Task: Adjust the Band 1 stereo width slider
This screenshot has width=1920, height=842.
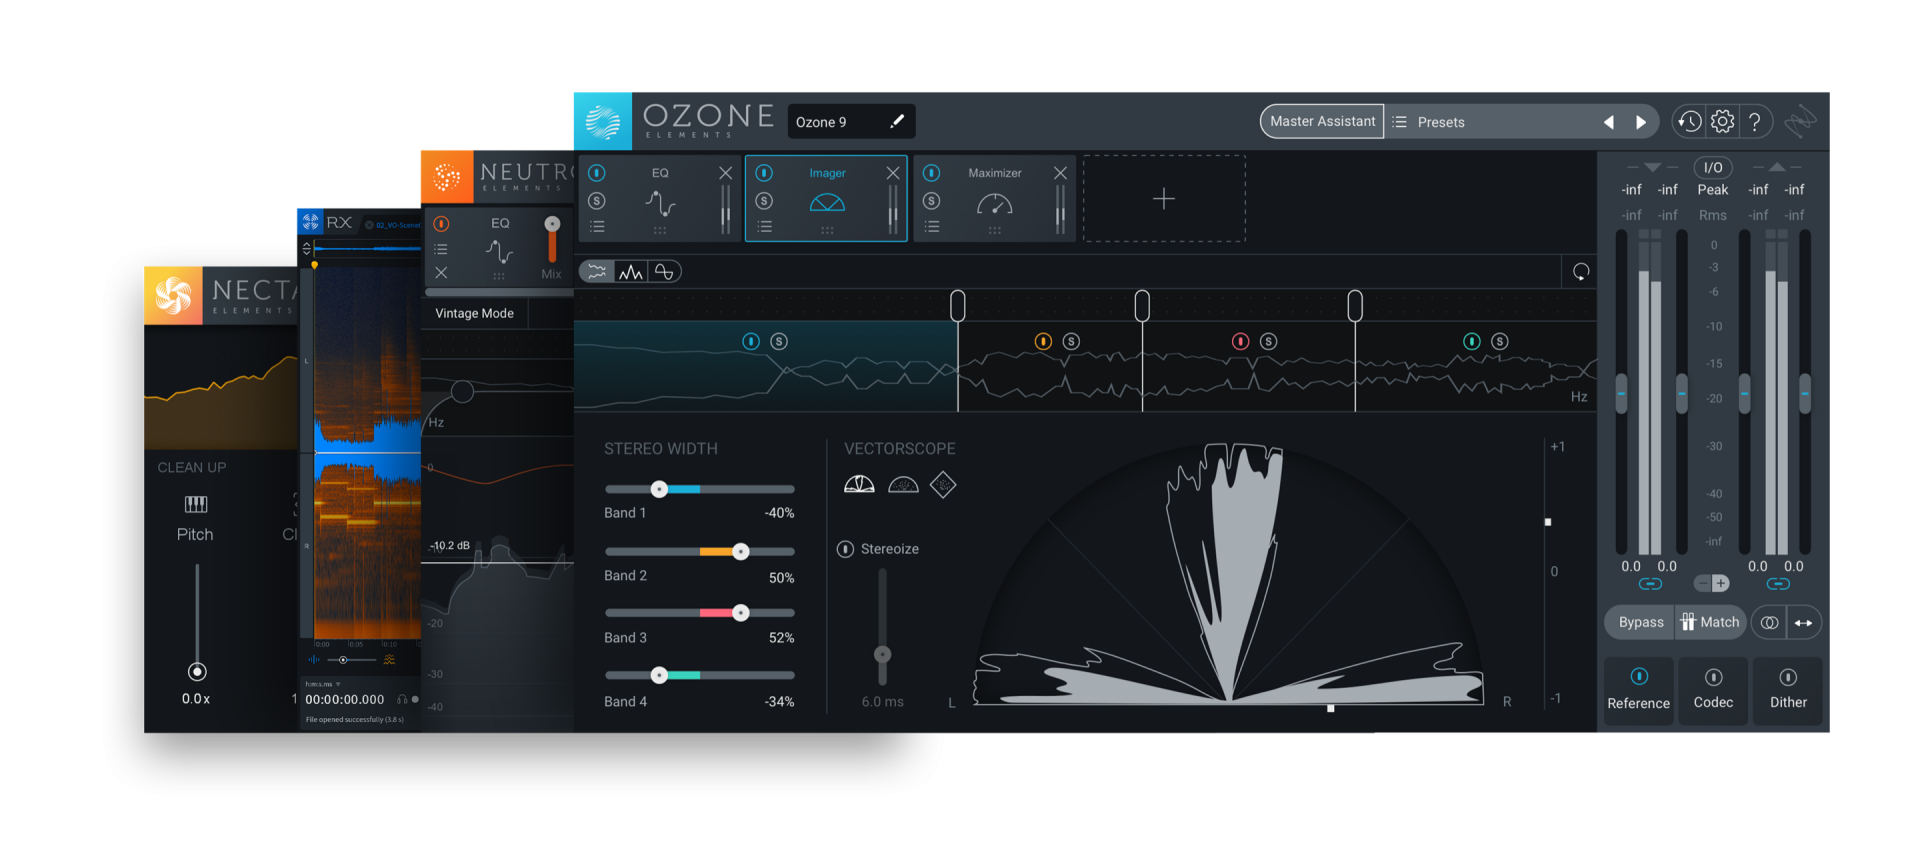Action: [x=659, y=489]
